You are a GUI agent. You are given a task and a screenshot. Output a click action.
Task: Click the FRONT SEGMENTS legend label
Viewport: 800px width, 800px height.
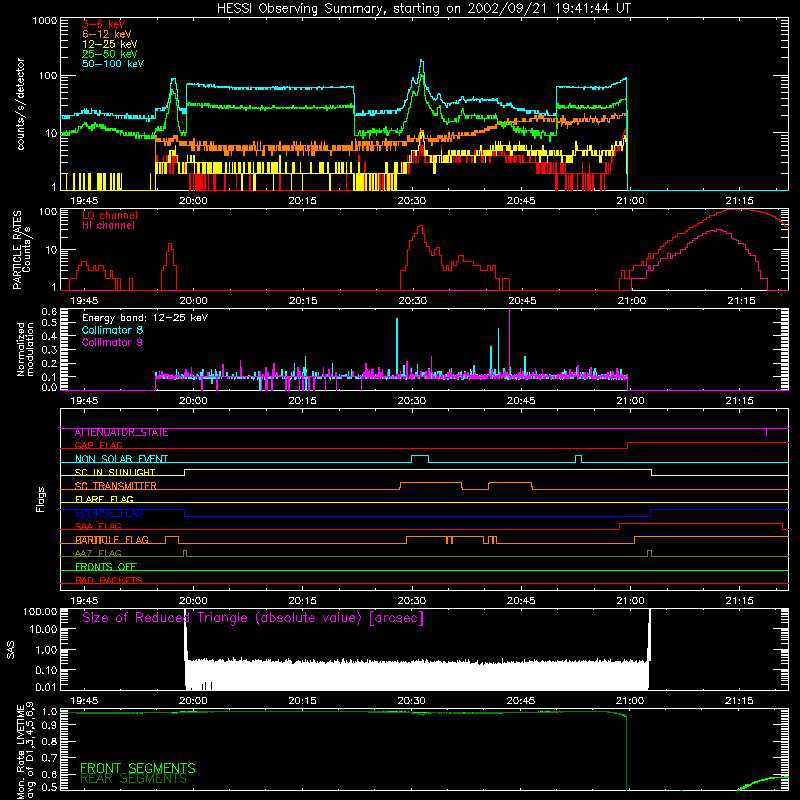point(138,768)
